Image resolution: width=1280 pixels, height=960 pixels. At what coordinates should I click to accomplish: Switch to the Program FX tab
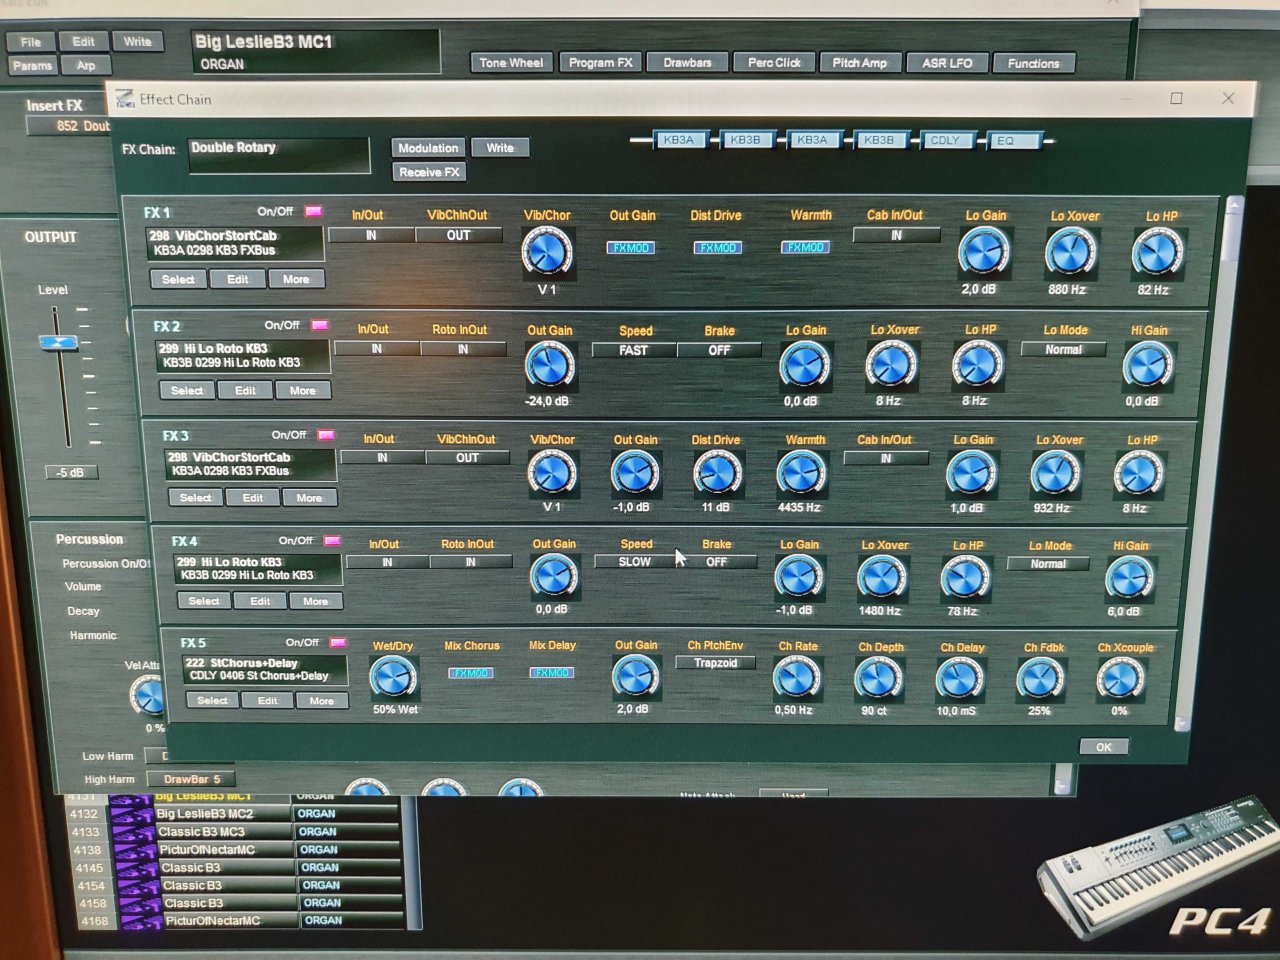point(600,63)
